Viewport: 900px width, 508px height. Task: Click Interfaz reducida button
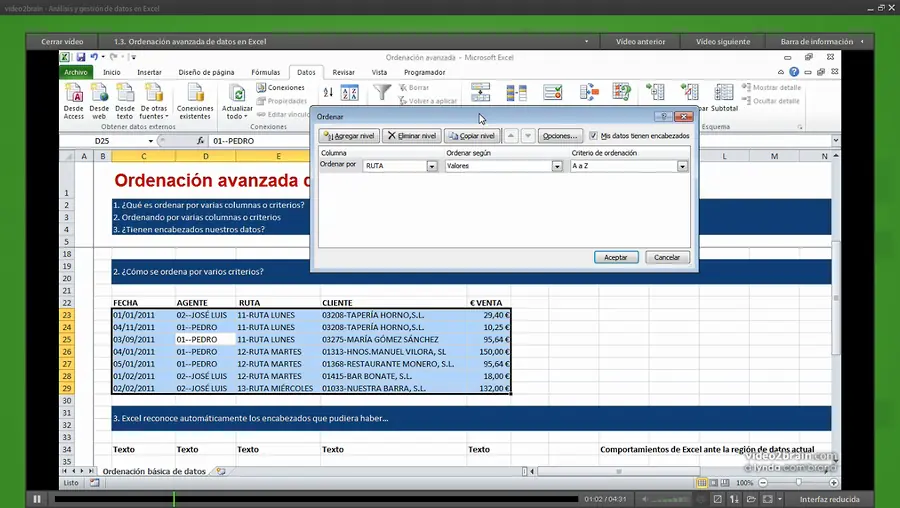(x=829, y=499)
